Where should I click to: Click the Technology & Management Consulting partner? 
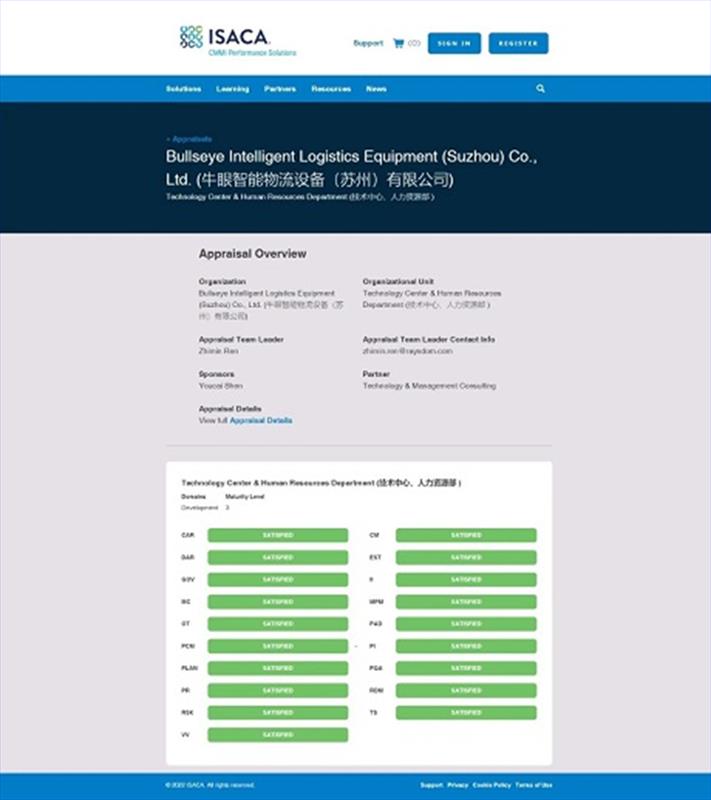429,386
